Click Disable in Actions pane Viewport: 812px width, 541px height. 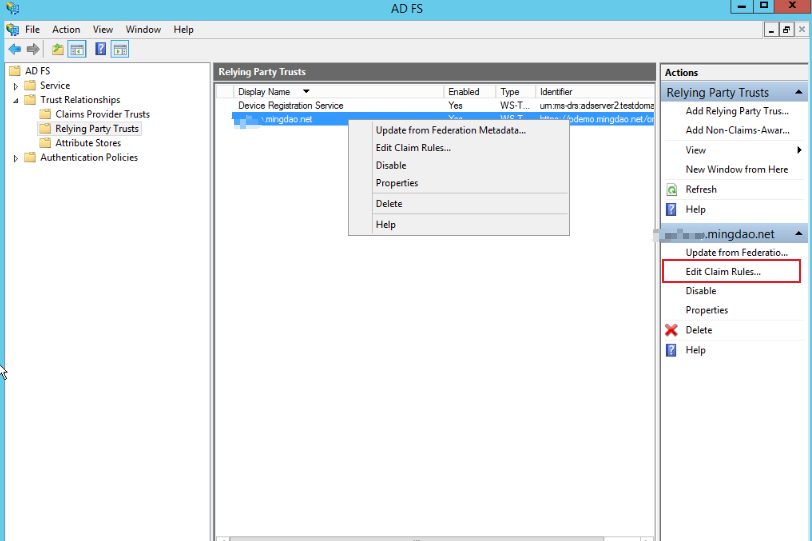click(701, 291)
